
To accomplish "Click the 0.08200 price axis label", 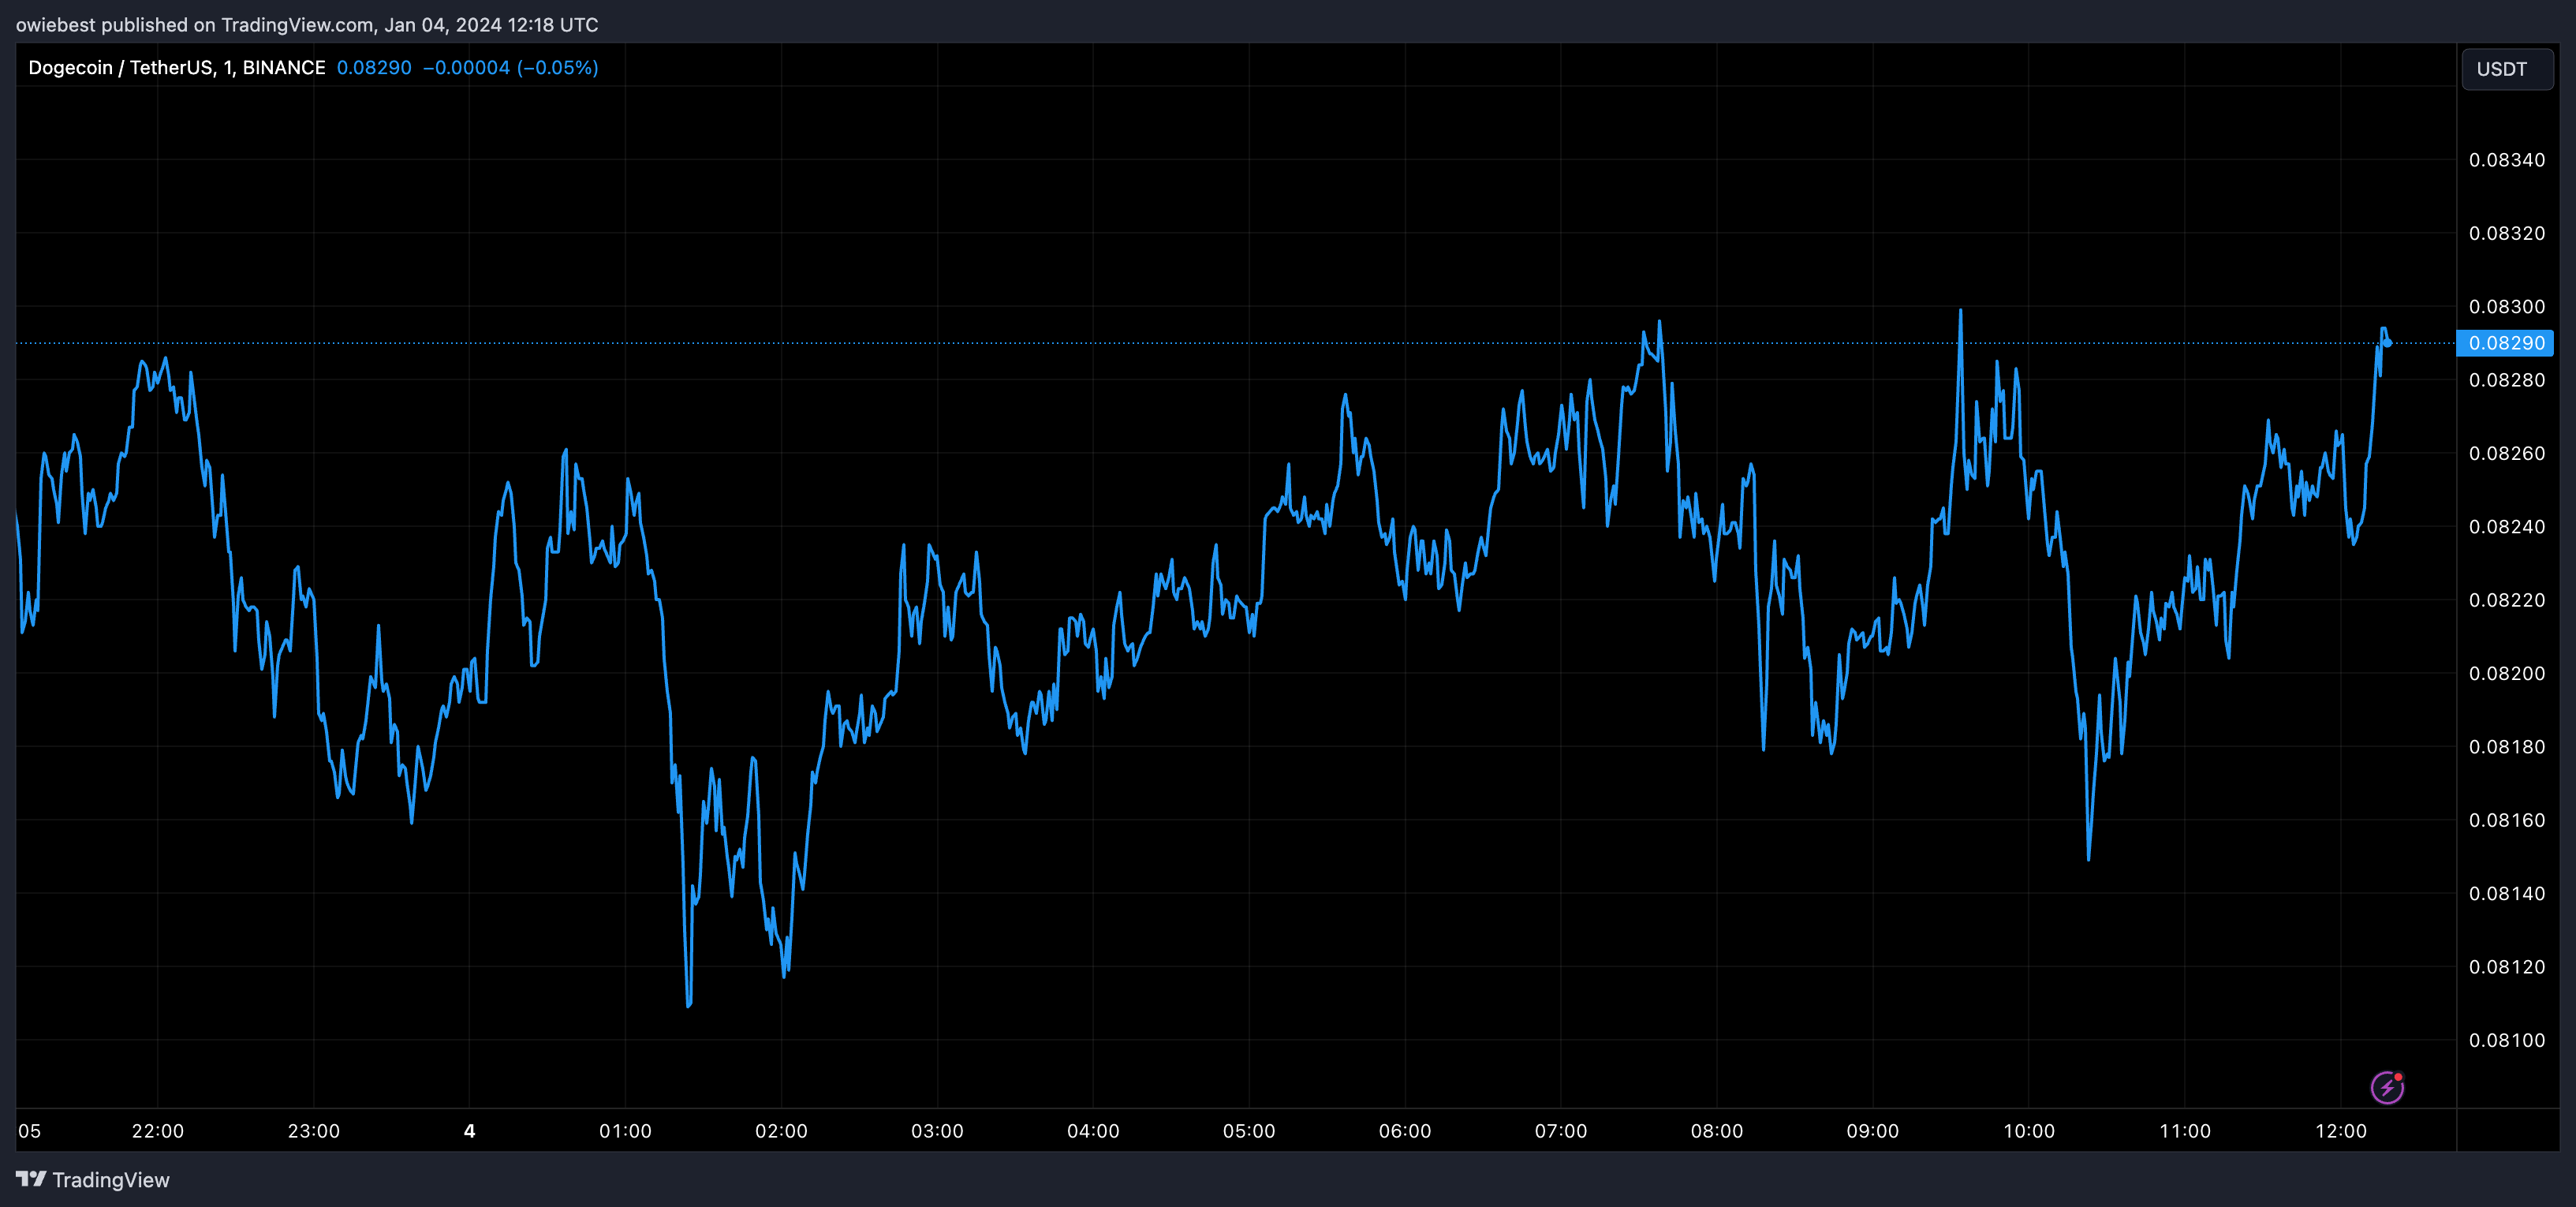I will tap(2507, 673).
